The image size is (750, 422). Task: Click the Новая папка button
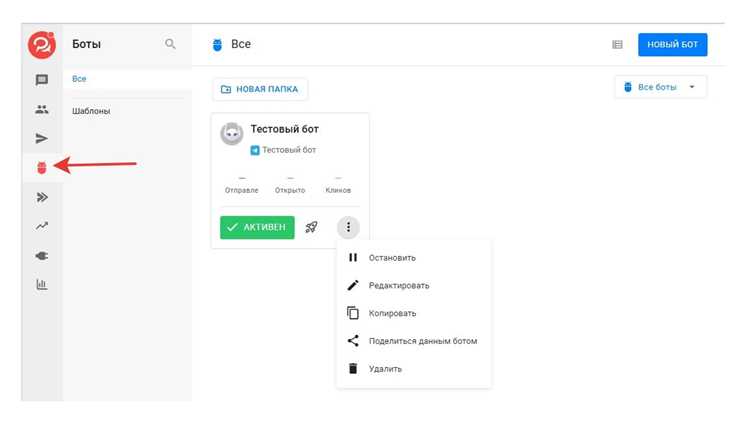[x=260, y=89]
